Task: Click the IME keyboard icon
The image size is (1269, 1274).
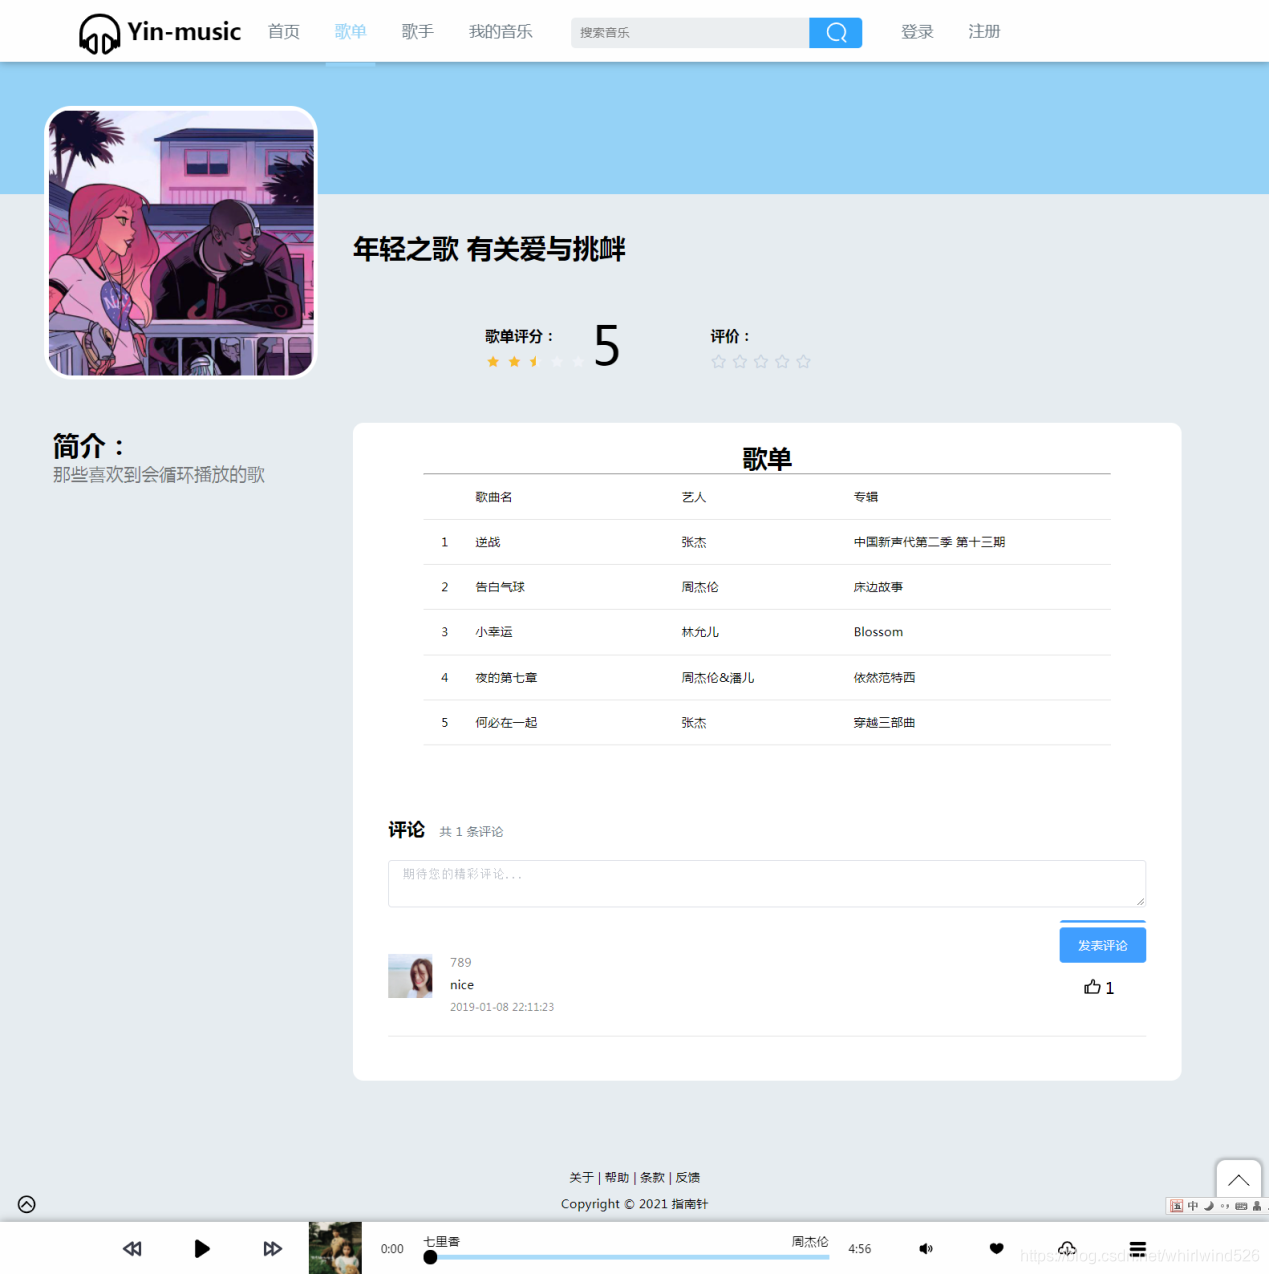Action: [1241, 1206]
